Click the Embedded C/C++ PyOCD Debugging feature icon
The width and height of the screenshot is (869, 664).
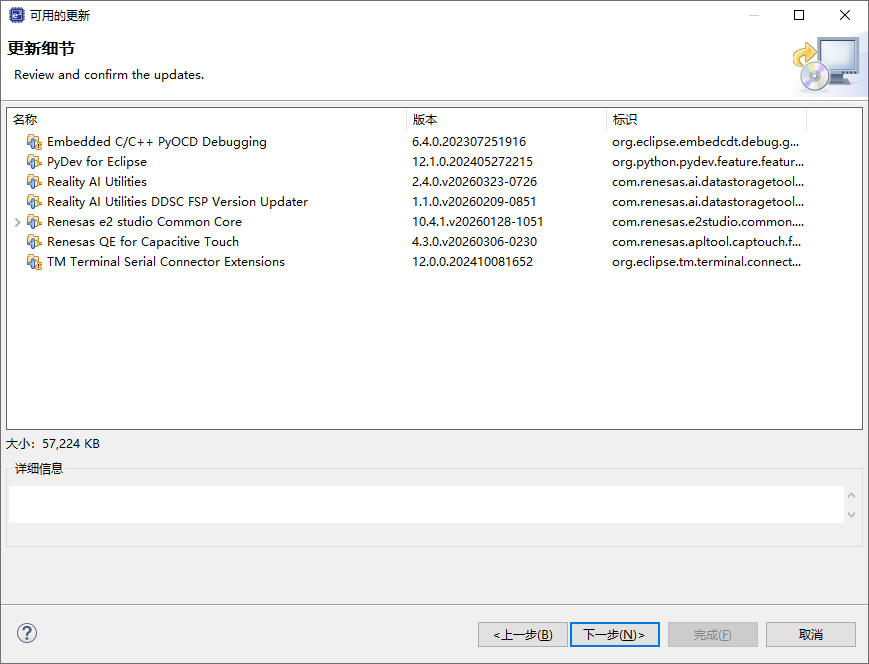click(x=34, y=142)
